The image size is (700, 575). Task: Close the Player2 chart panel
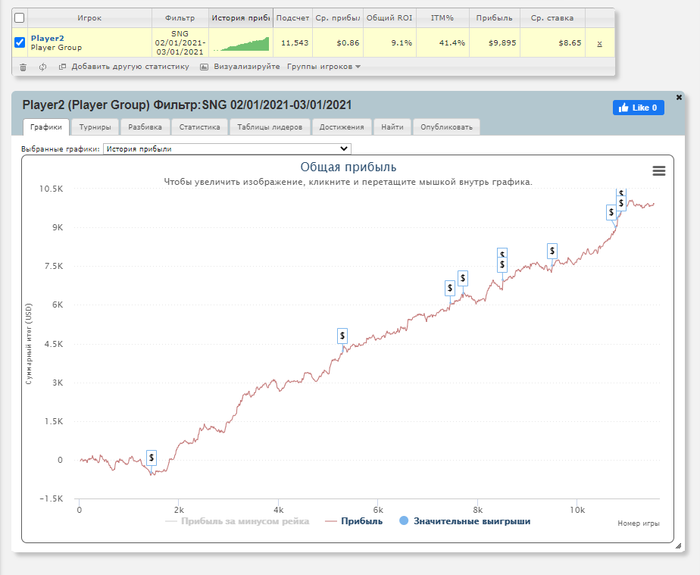click(x=679, y=97)
